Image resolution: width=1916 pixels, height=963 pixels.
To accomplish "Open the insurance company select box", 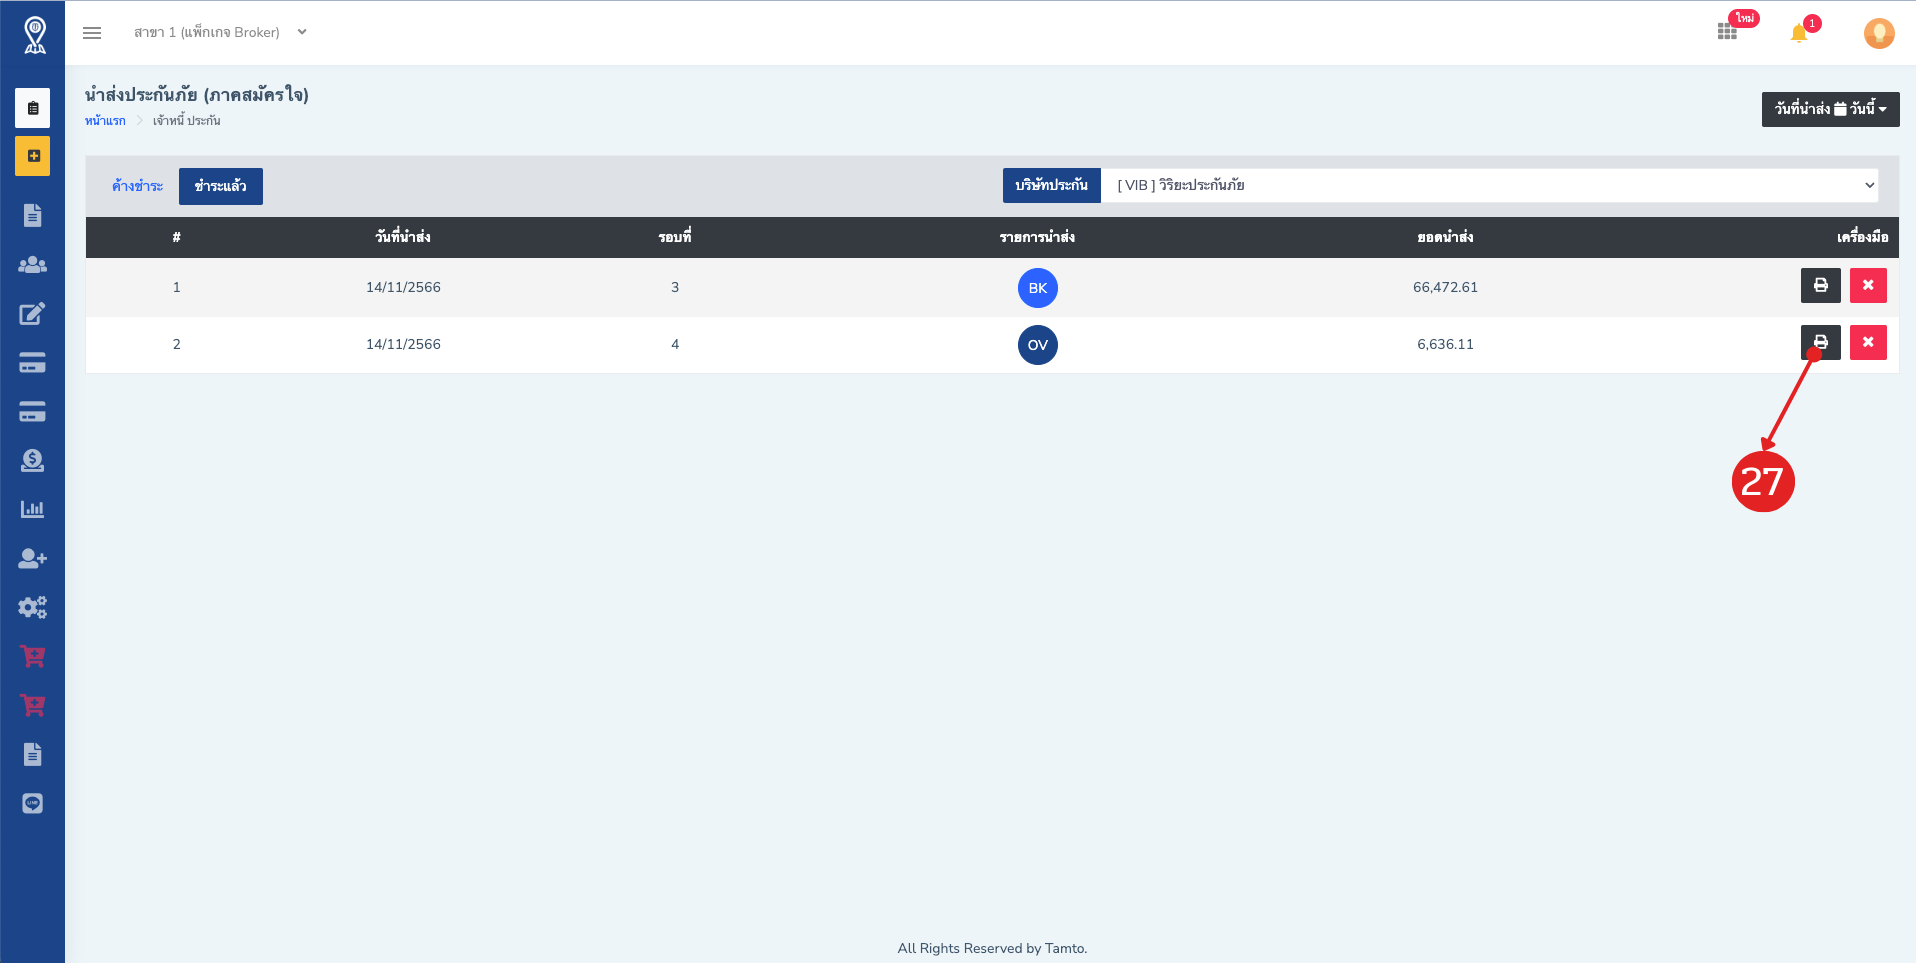I will click(1490, 185).
